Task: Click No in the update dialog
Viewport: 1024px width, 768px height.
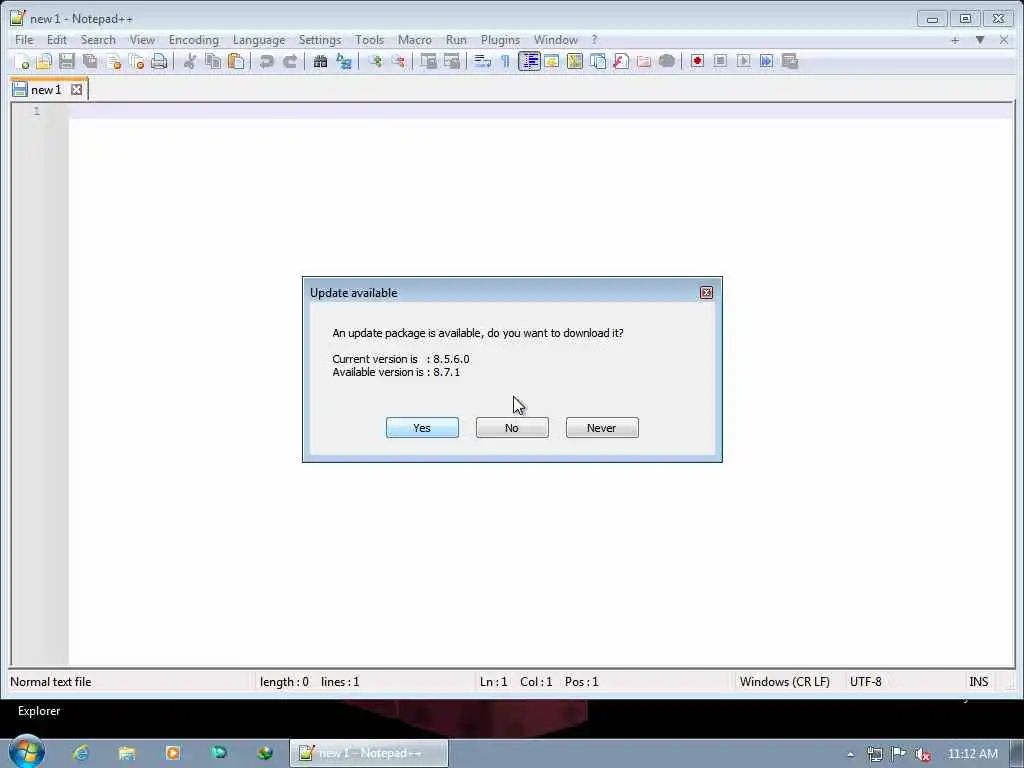Action: 512,428
